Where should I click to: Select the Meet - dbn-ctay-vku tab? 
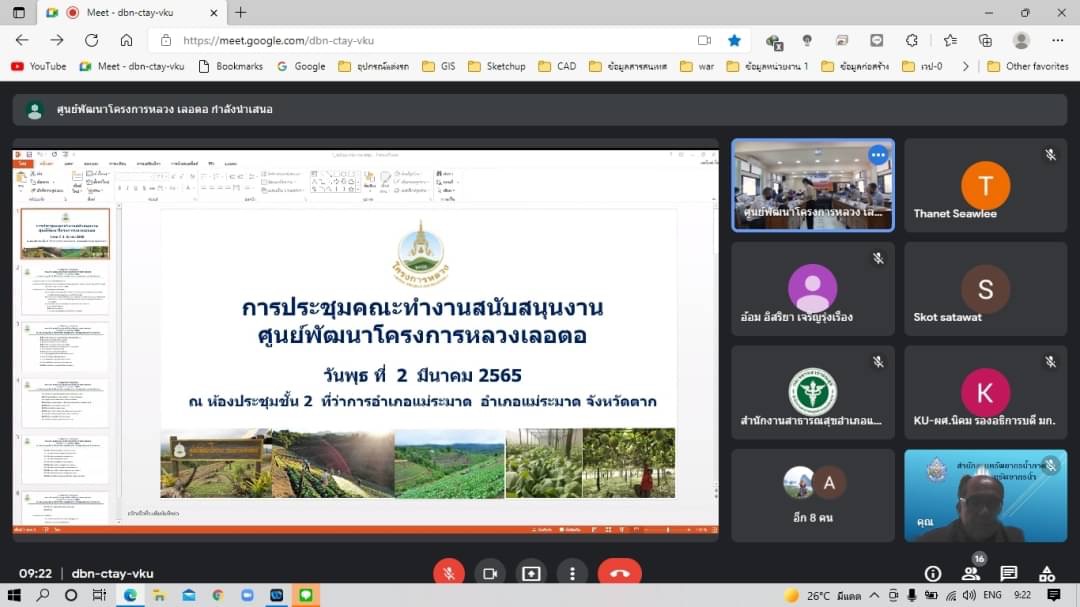[x=131, y=12]
